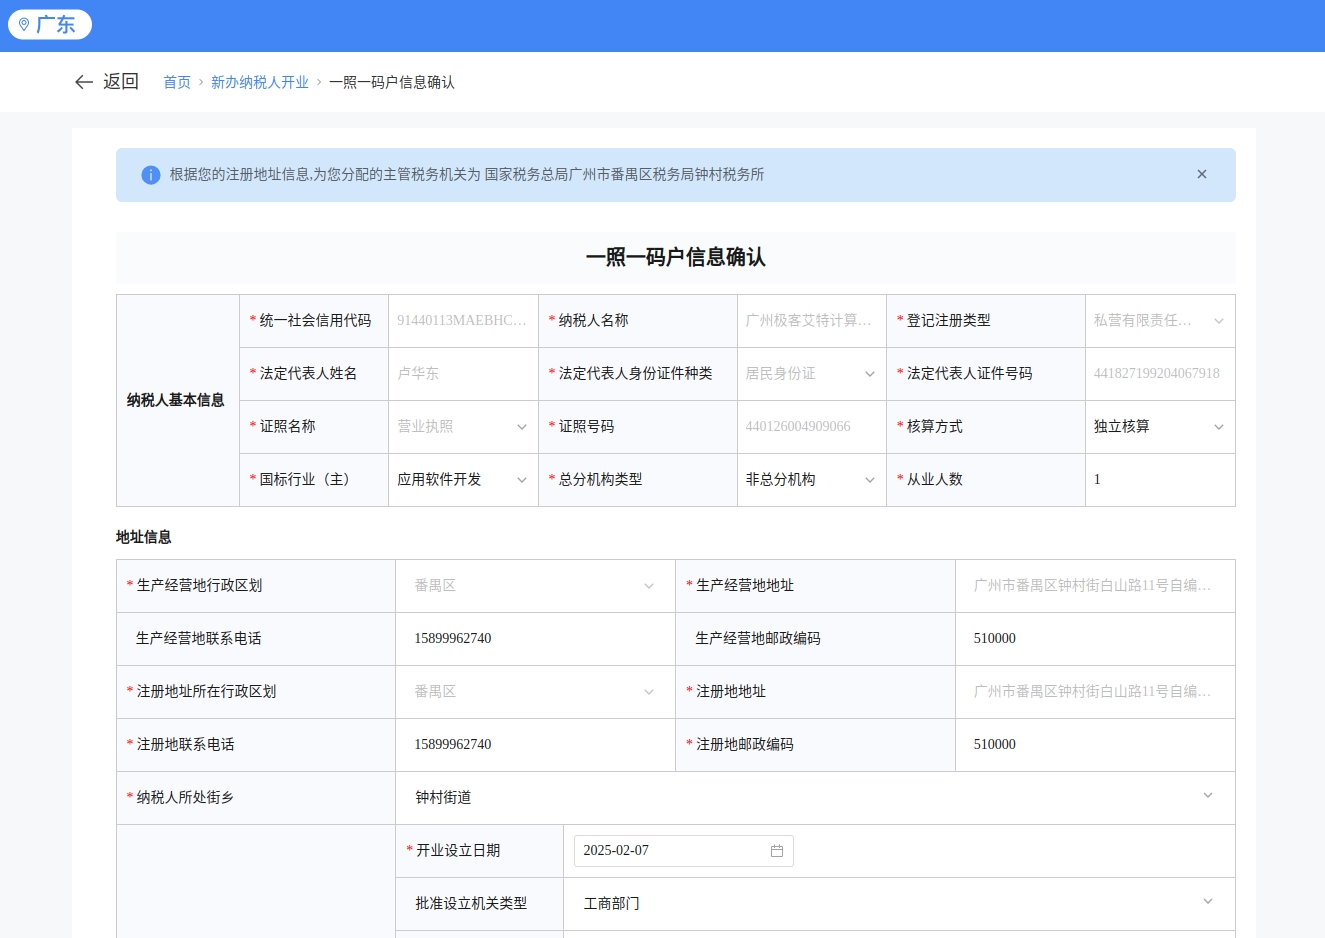1325x938 pixels.
Task: Click the 一照一码户信息确认 breadcrumb text
Action: coord(392,82)
